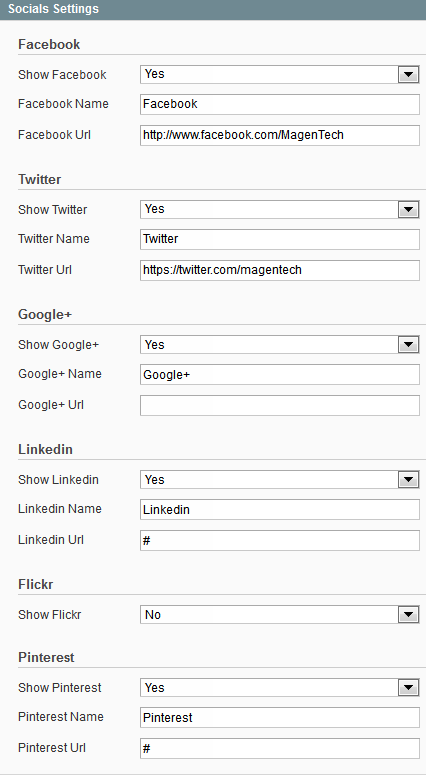The width and height of the screenshot is (426, 775).
Task: Click the Twitter Name text box
Action: tap(280, 239)
